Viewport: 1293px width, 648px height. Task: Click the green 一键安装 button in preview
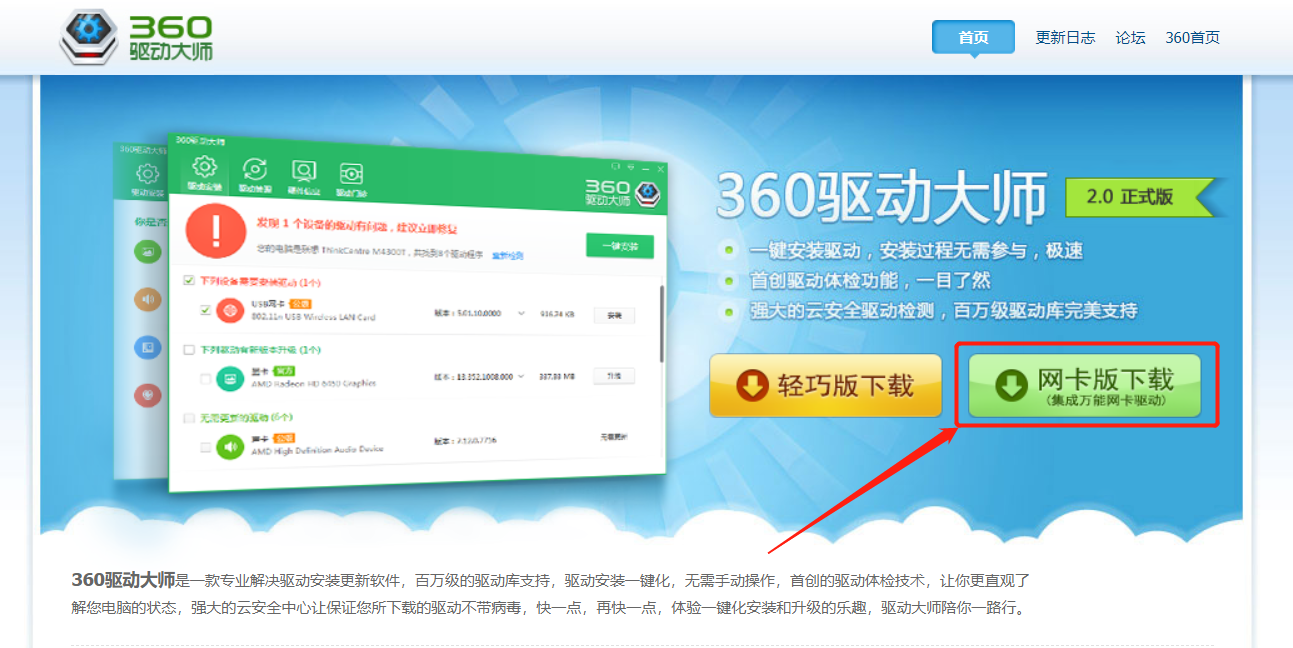(x=619, y=246)
